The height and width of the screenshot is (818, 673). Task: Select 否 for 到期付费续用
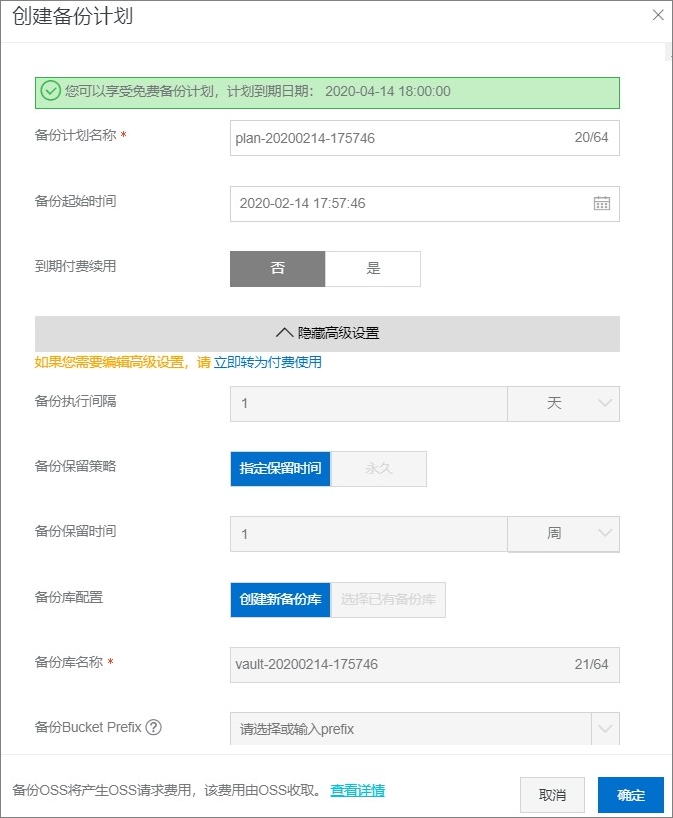(278, 269)
